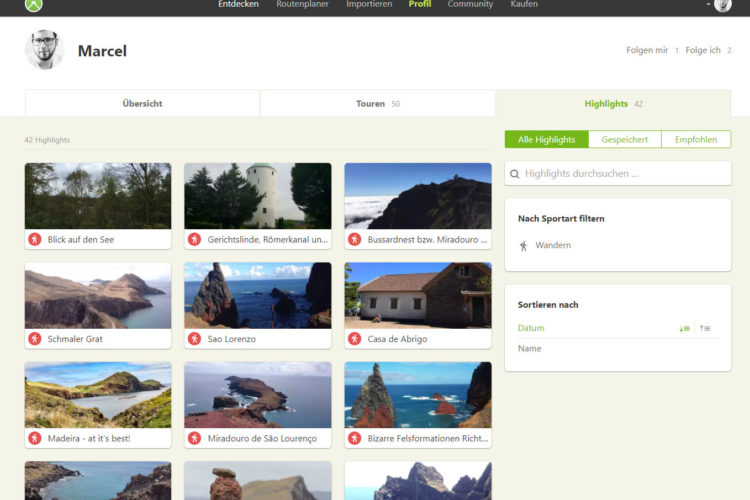Screen dimensions: 750x500
Task: Open the Folgen mir followers link
Action: click(x=652, y=50)
